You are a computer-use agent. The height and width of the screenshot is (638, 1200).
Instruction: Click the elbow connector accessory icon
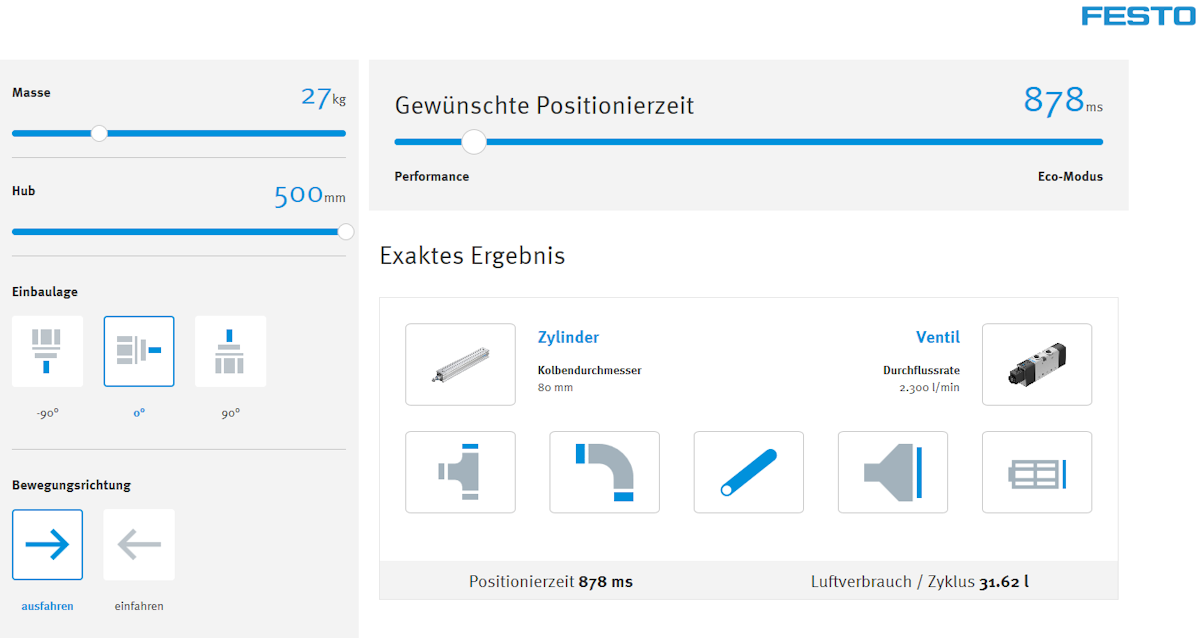click(x=604, y=472)
